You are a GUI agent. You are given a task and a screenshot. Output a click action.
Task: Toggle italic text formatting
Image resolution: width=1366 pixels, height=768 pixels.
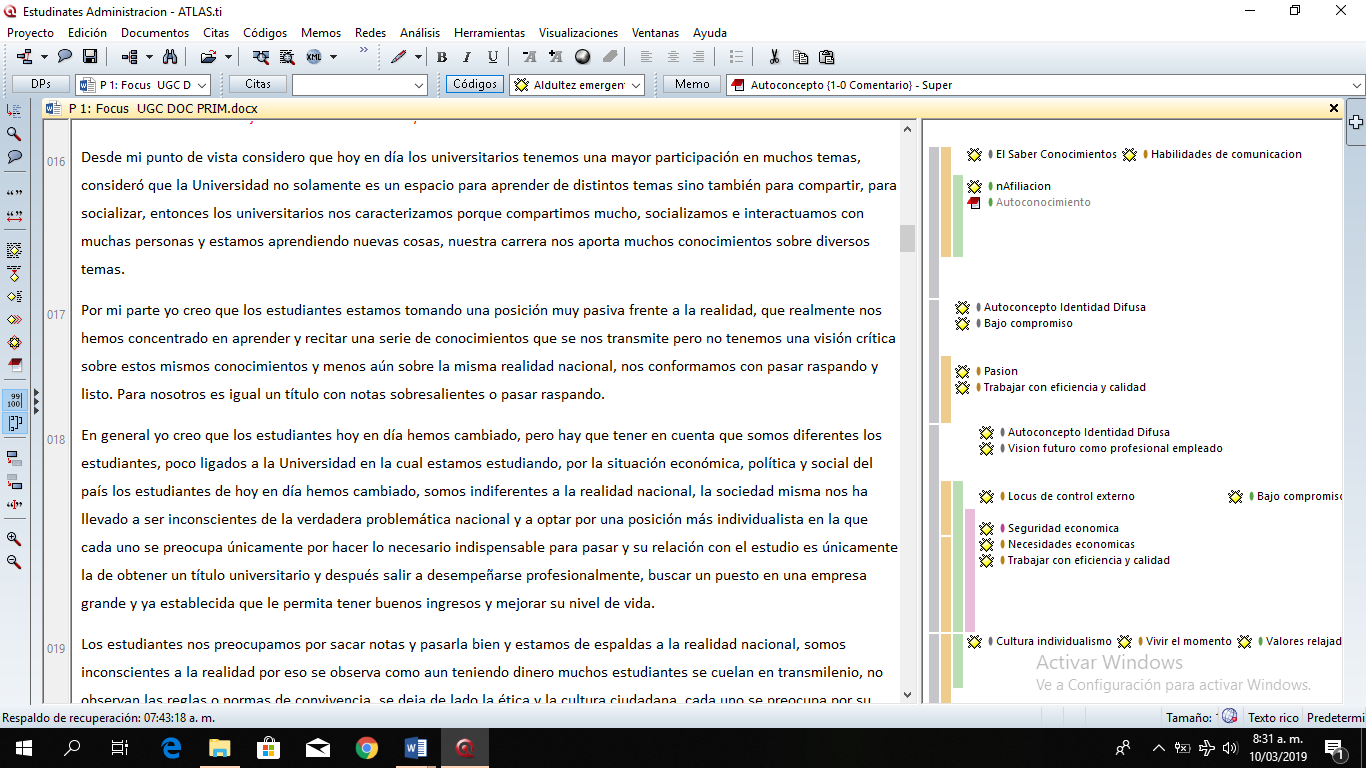pyautogui.click(x=467, y=57)
